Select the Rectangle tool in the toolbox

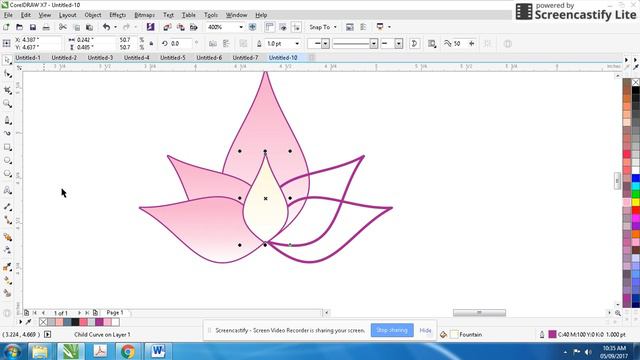(x=7, y=147)
